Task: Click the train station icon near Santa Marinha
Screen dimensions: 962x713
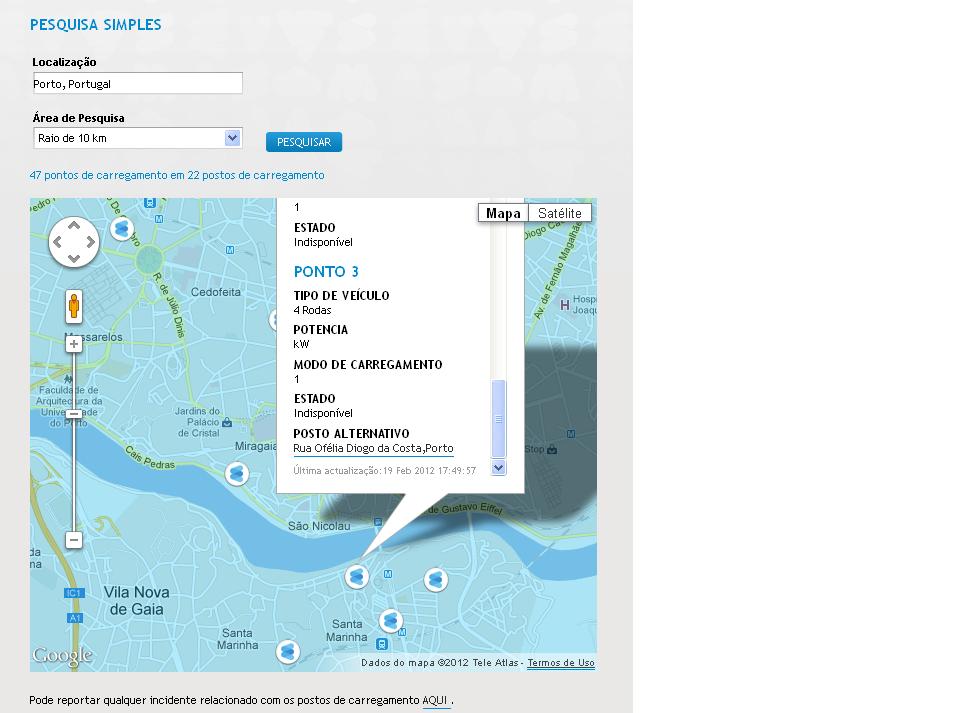Action: pos(382,644)
